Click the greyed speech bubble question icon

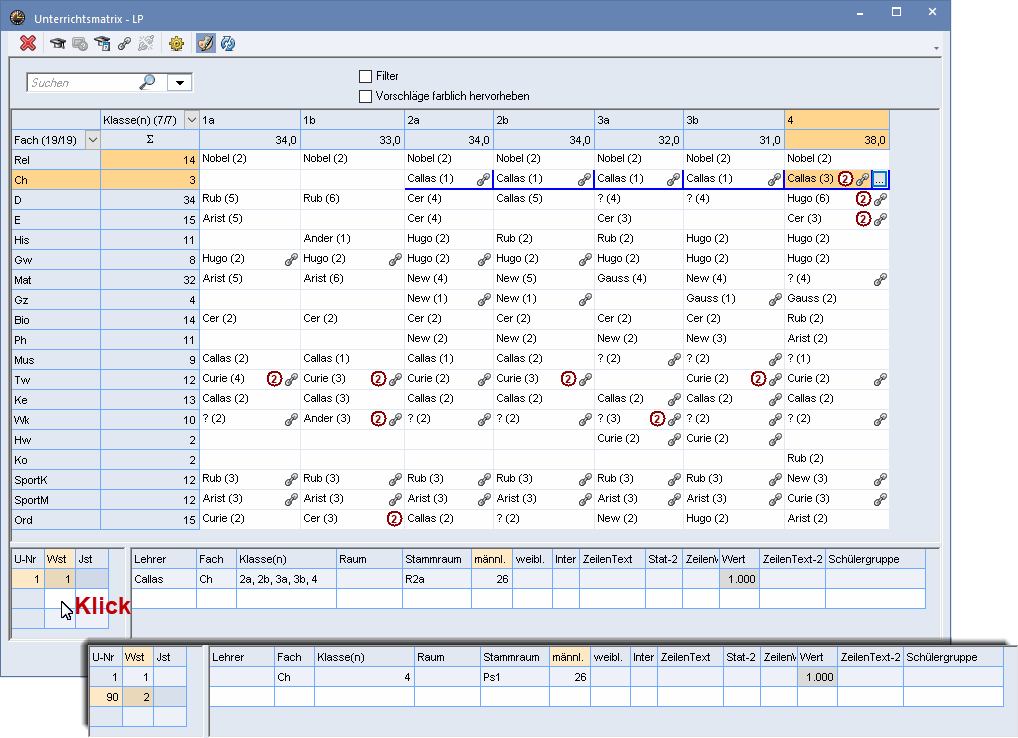80,43
